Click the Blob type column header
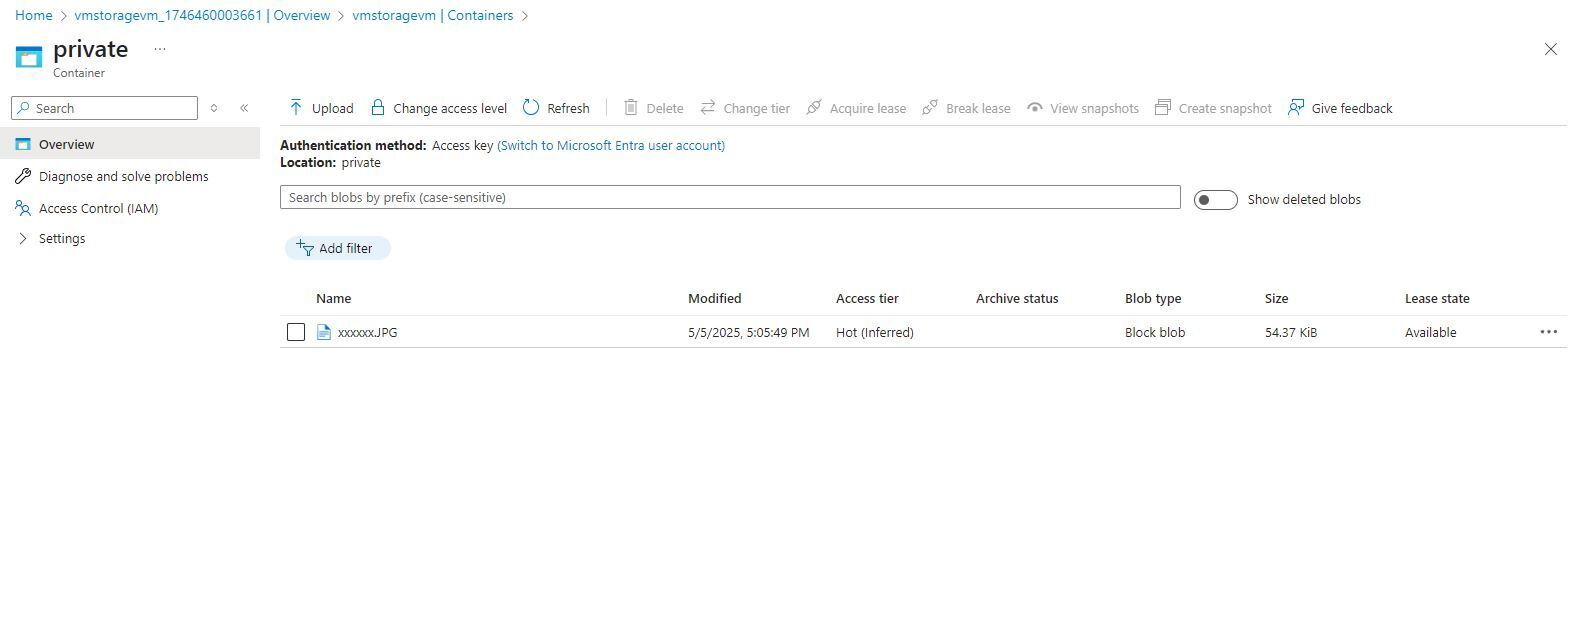The height and width of the screenshot is (635, 1571). click(x=1153, y=298)
